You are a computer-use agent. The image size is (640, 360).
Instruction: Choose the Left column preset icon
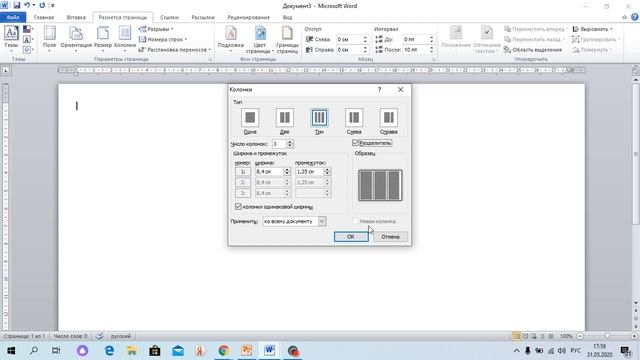(x=354, y=118)
